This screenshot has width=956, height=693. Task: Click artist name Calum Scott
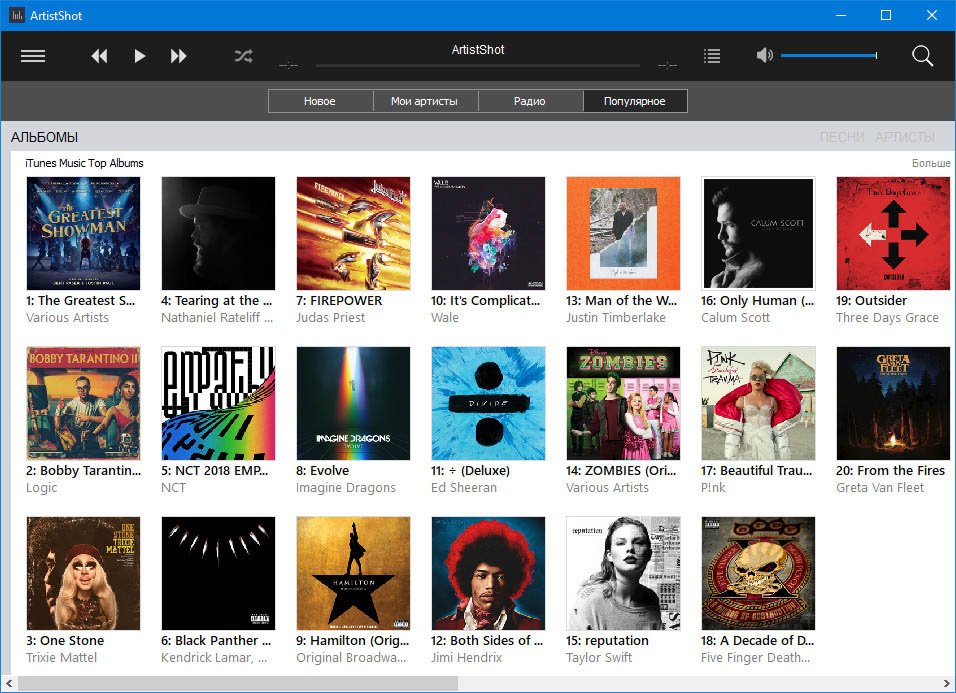[x=735, y=318]
